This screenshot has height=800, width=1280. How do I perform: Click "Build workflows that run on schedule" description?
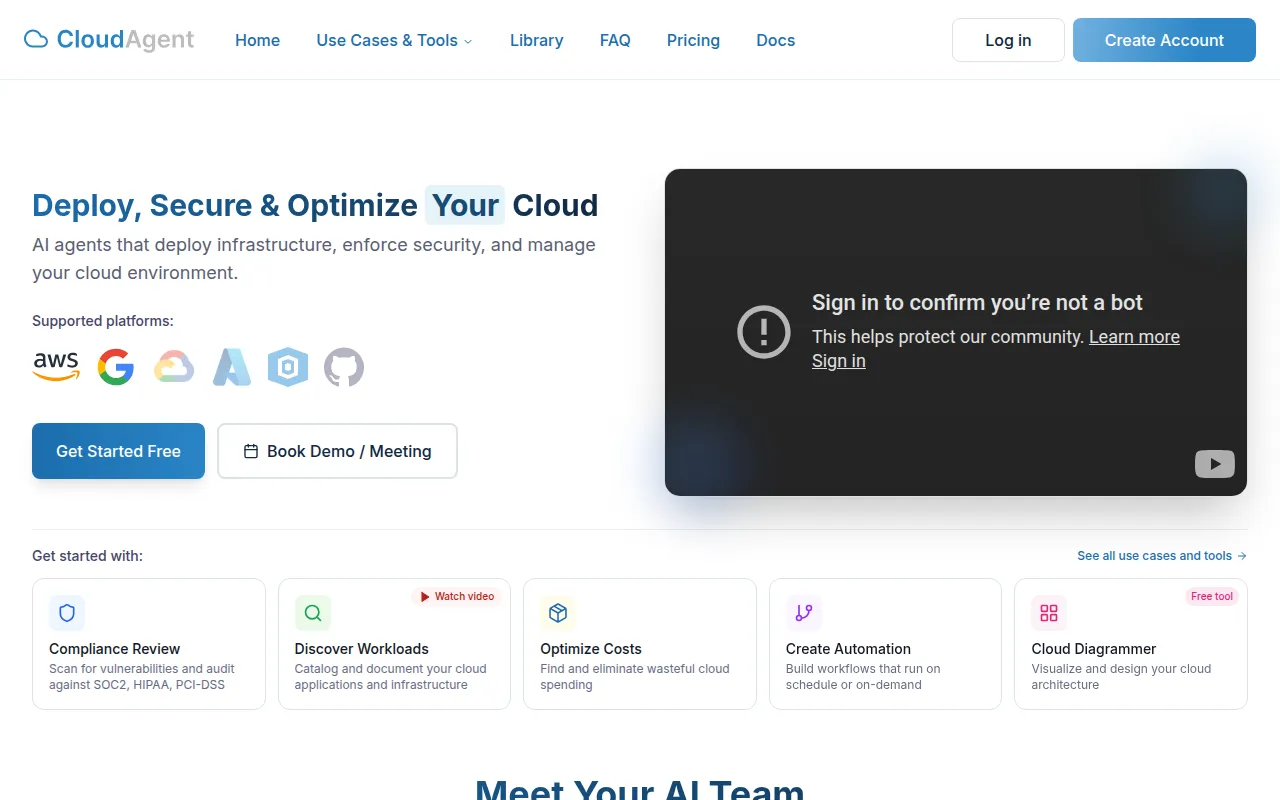[x=863, y=677]
